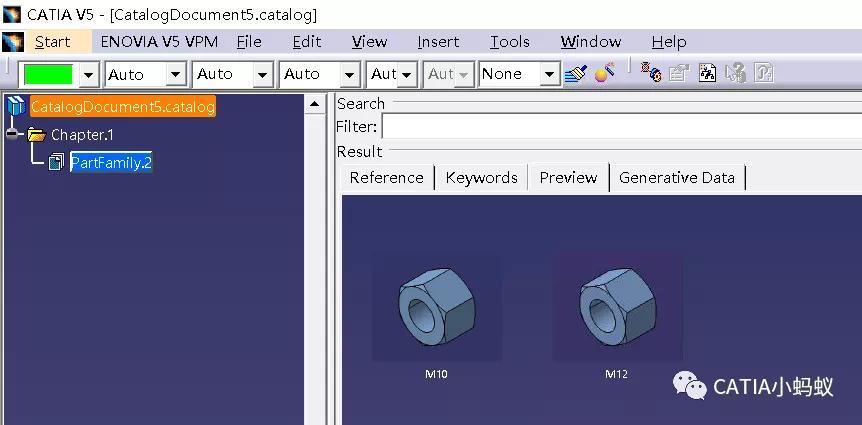
Task: Open the View menu
Action: pyautogui.click(x=369, y=42)
